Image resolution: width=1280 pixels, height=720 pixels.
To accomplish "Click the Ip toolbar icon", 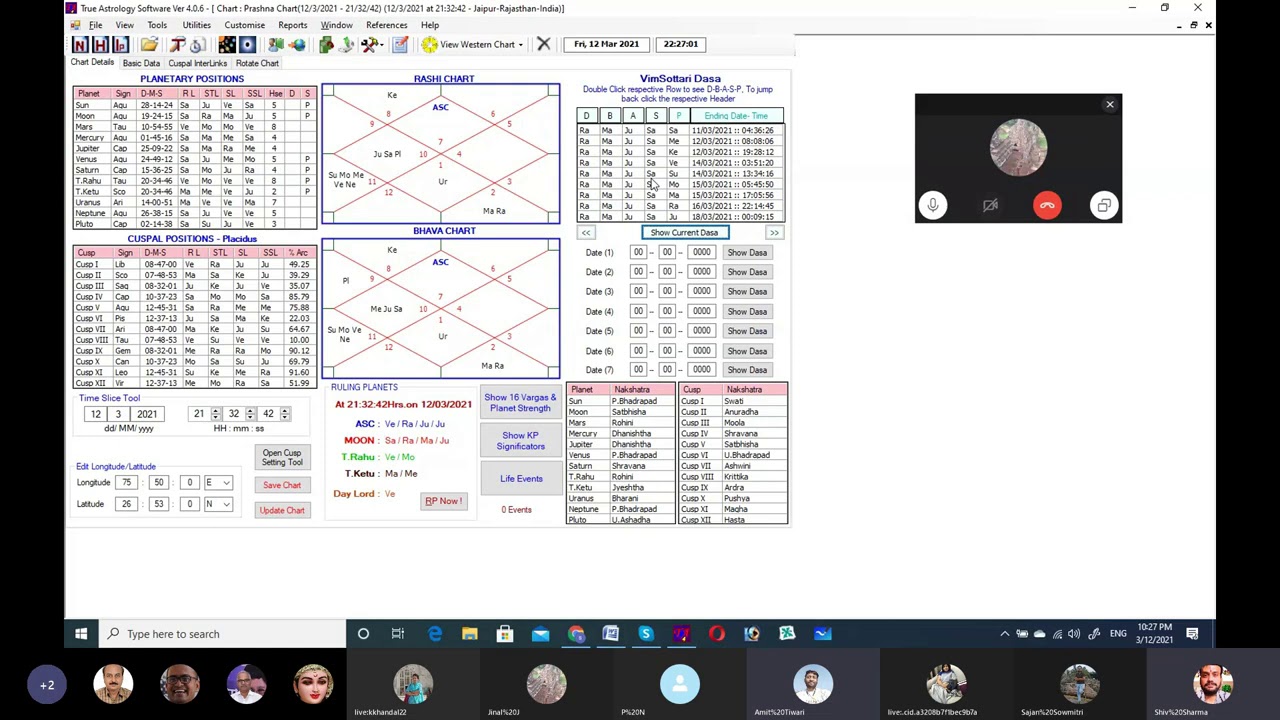I will 121,44.
